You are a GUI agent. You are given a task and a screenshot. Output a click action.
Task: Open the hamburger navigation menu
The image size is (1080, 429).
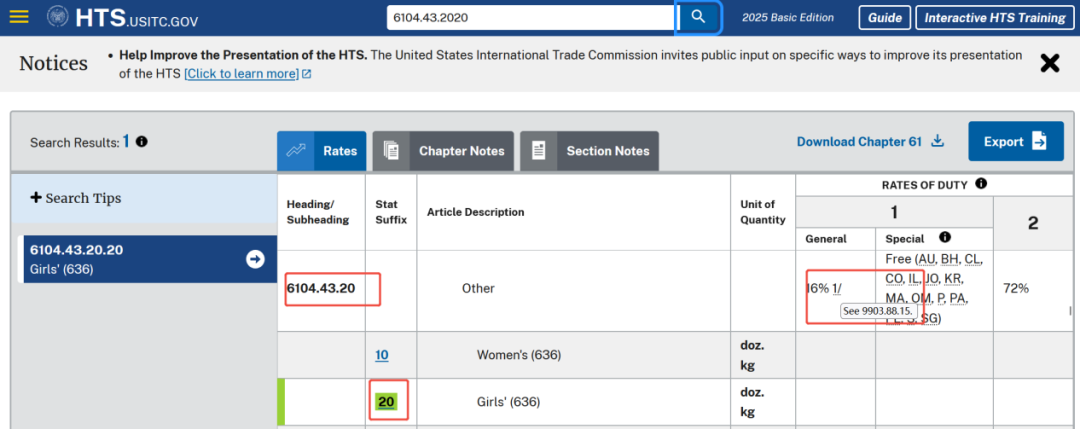click(x=19, y=17)
